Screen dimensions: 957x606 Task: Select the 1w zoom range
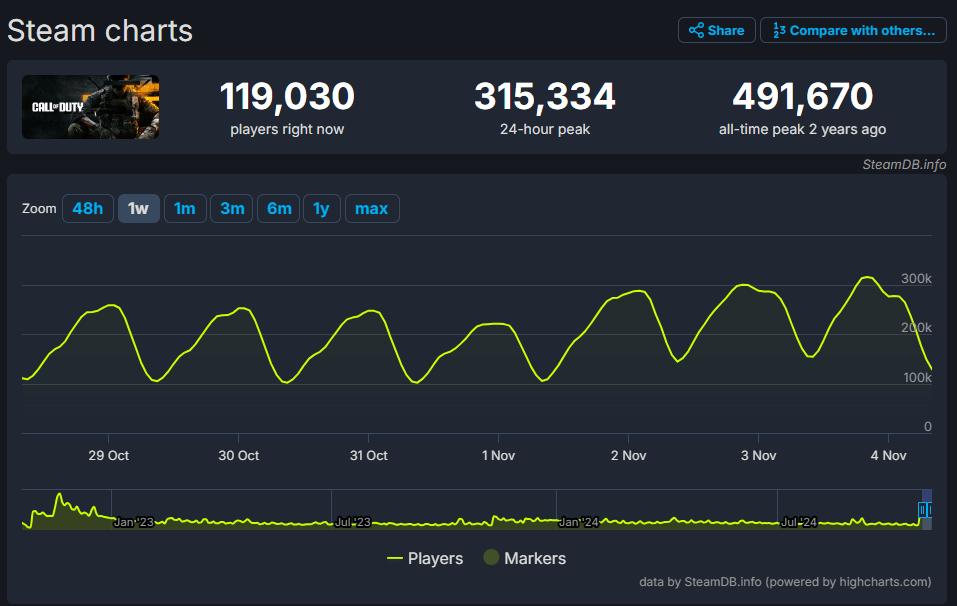(139, 209)
